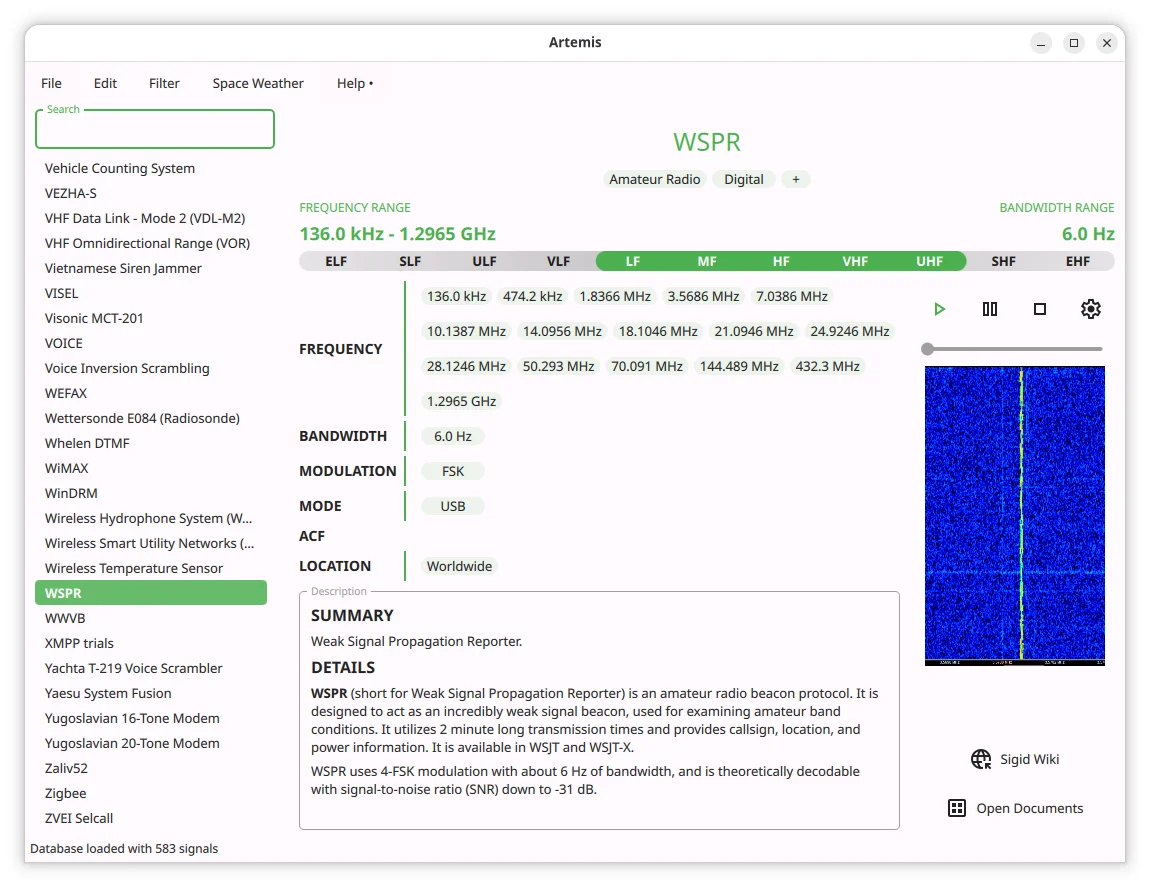Screen dimensions: 1150x887
Task: Select Yugoslavian 16-Tone Modem
Action: [x=151, y=718]
